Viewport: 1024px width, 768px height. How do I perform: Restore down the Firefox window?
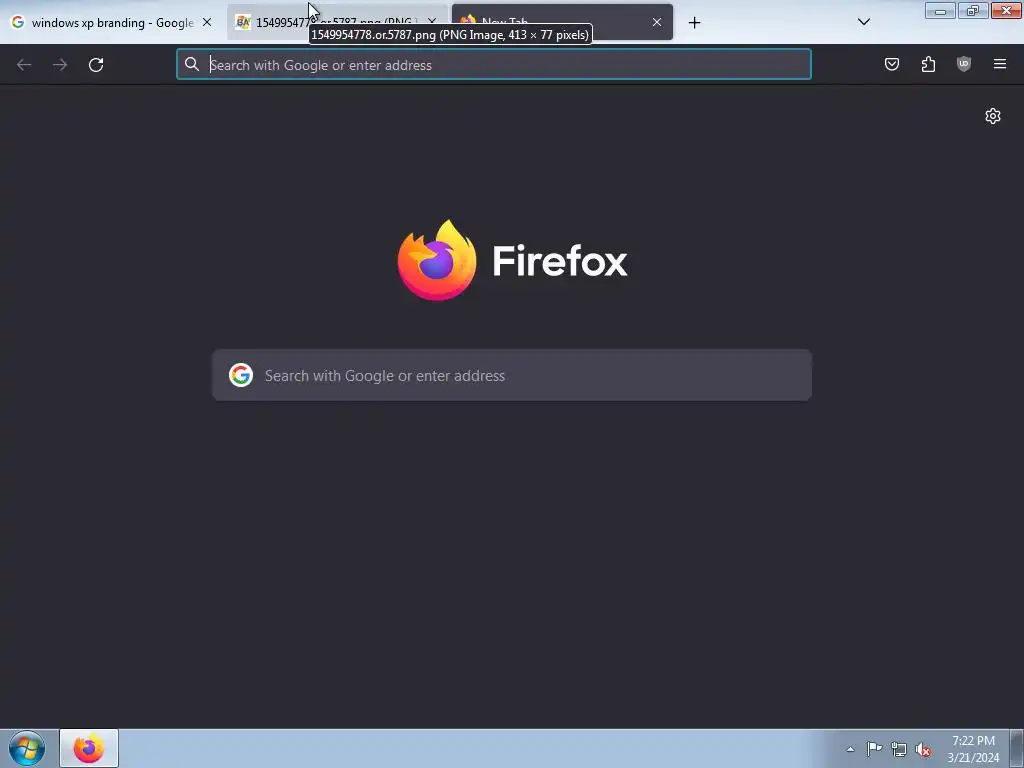[973, 11]
